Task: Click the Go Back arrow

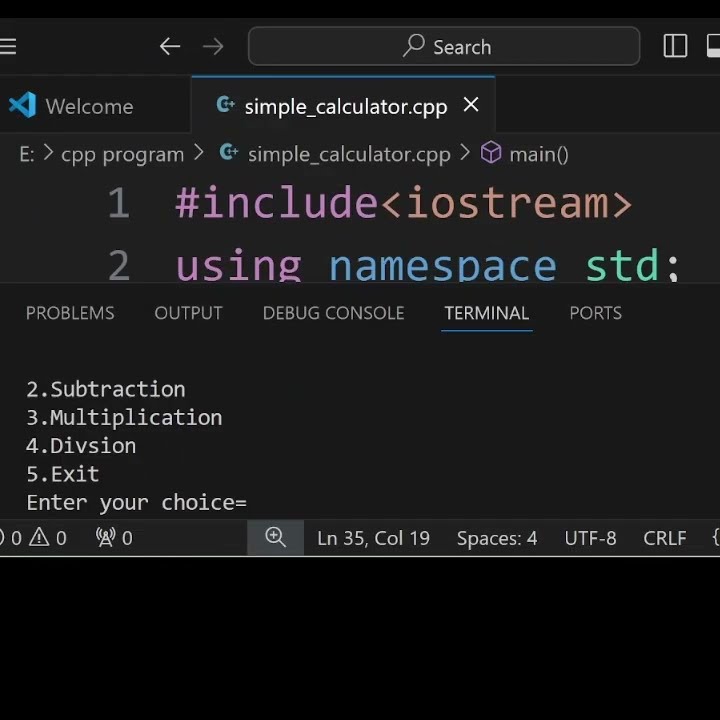Action: pos(170,46)
